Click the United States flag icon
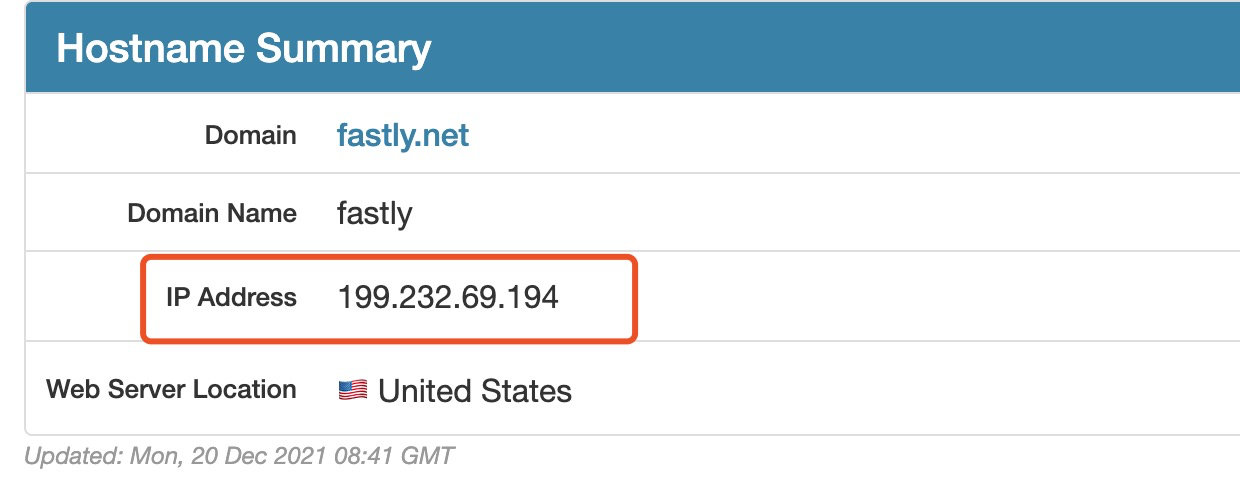 pyautogui.click(x=352, y=390)
